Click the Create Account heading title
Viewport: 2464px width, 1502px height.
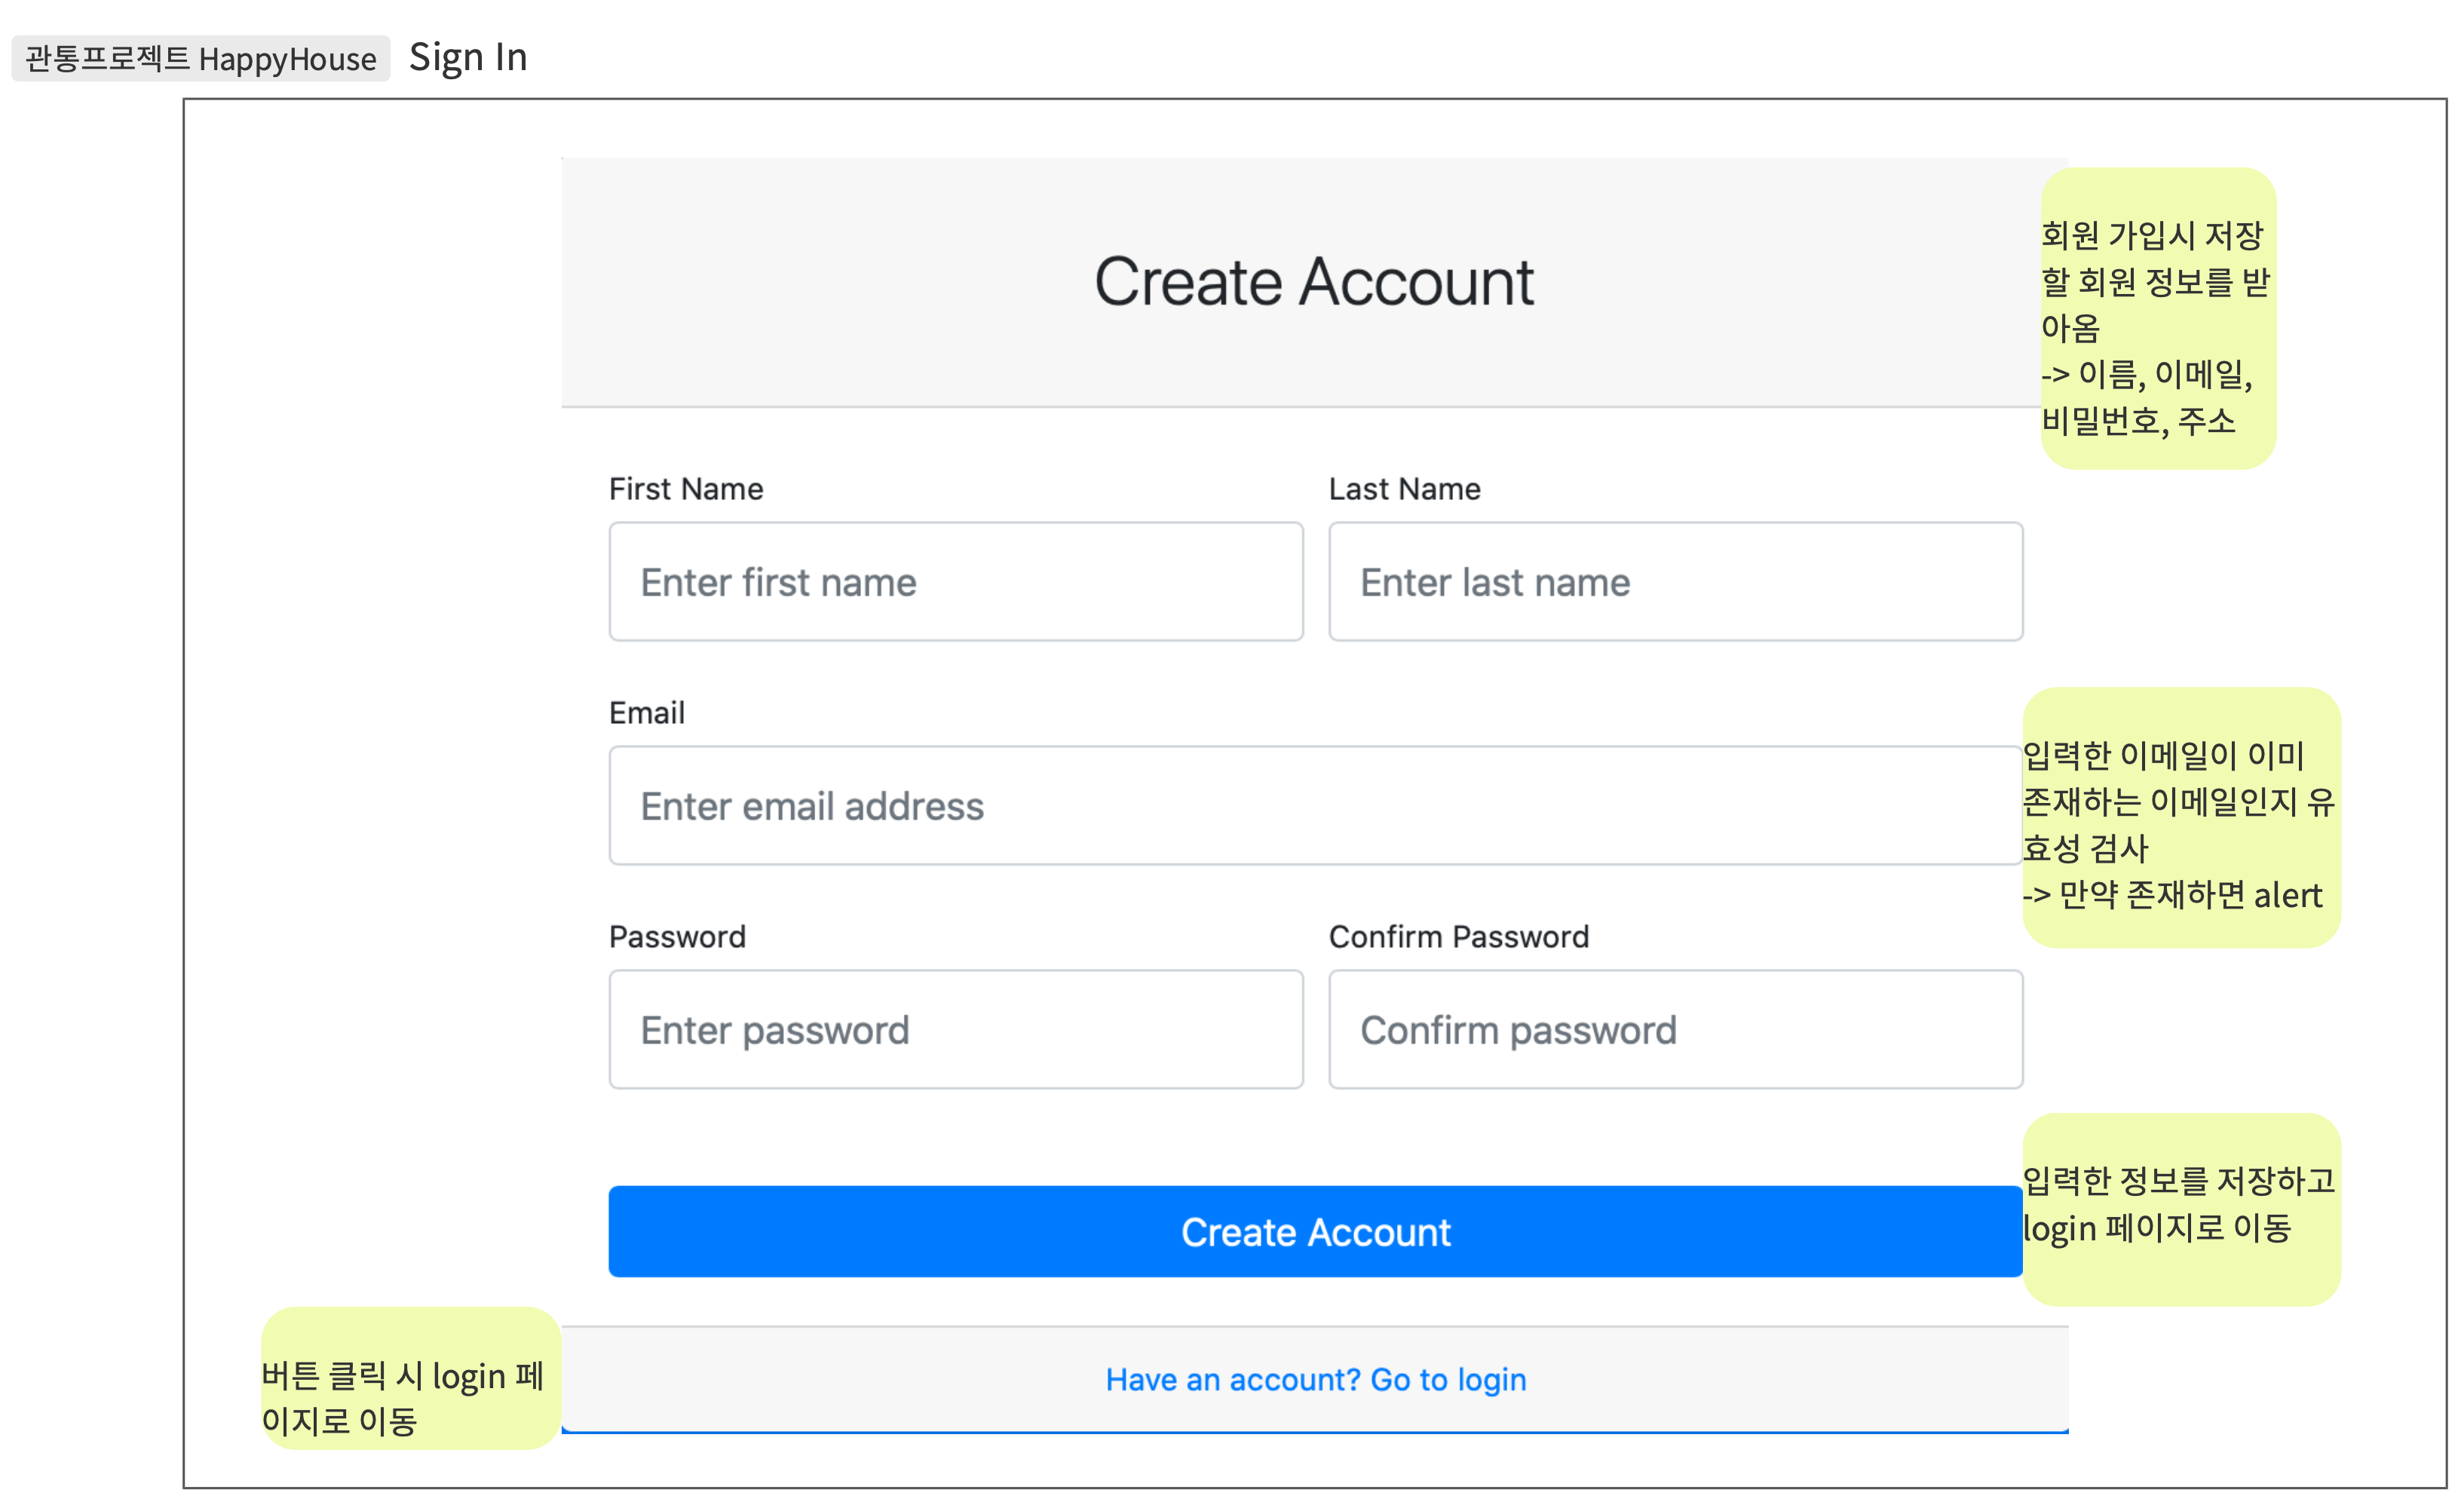tap(1313, 282)
